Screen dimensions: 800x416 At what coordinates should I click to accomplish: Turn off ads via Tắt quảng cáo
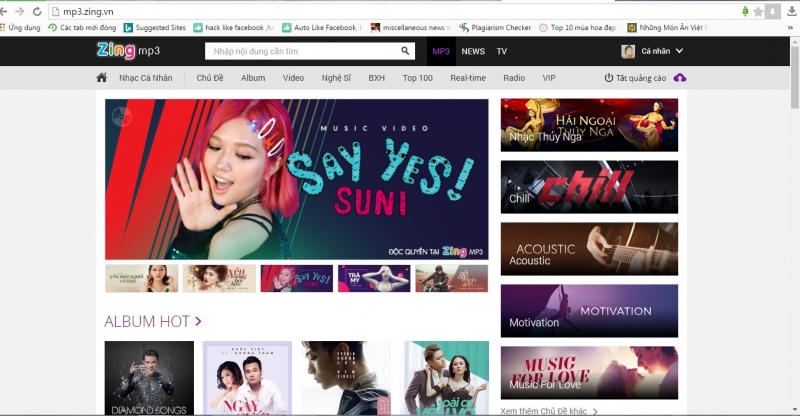pos(635,78)
